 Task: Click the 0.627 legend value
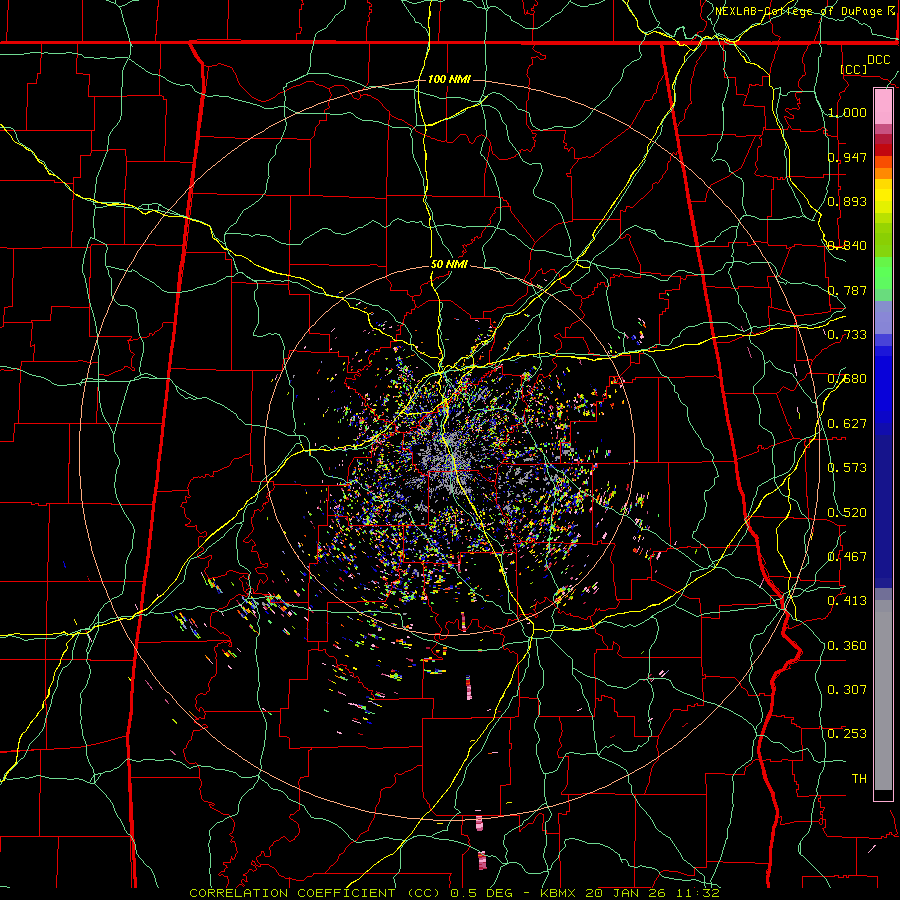[x=847, y=424]
